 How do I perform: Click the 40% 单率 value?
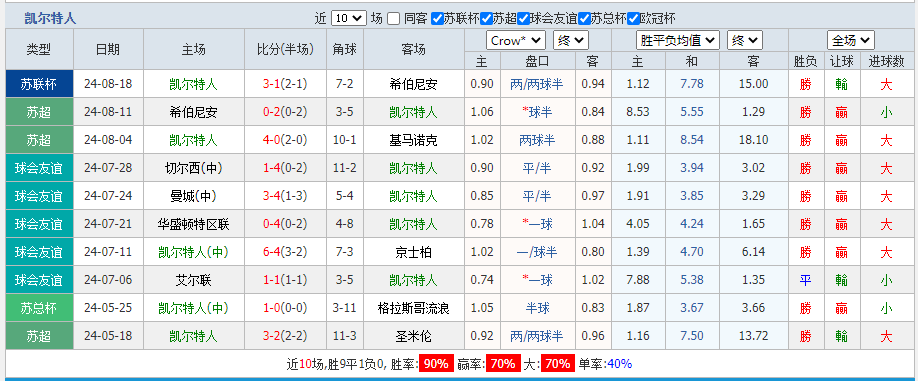point(619,364)
